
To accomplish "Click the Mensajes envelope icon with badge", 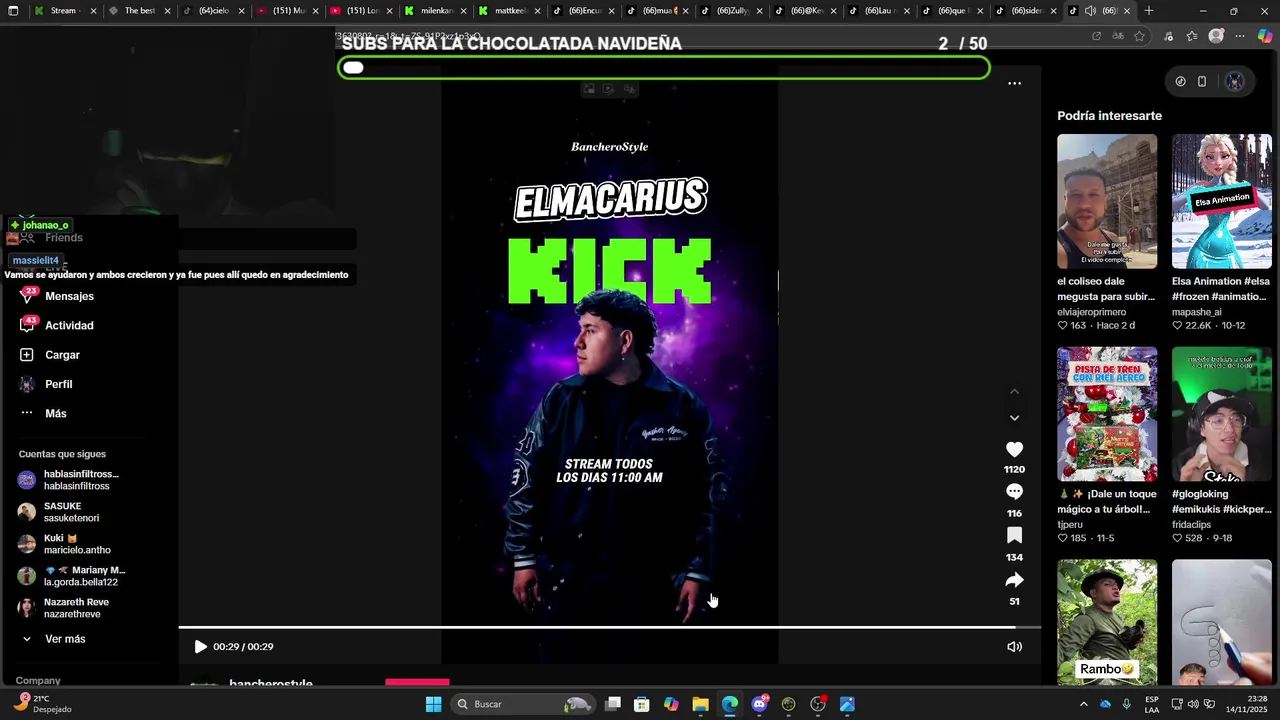I will click(x=27, y=296).
